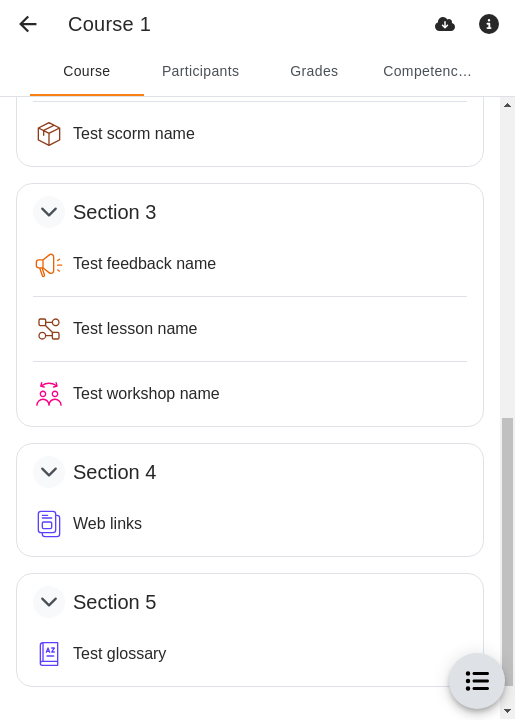Click the glossary AZ book icon
The width and height of the screenshot is (515, 720).
tap(49, 654)
